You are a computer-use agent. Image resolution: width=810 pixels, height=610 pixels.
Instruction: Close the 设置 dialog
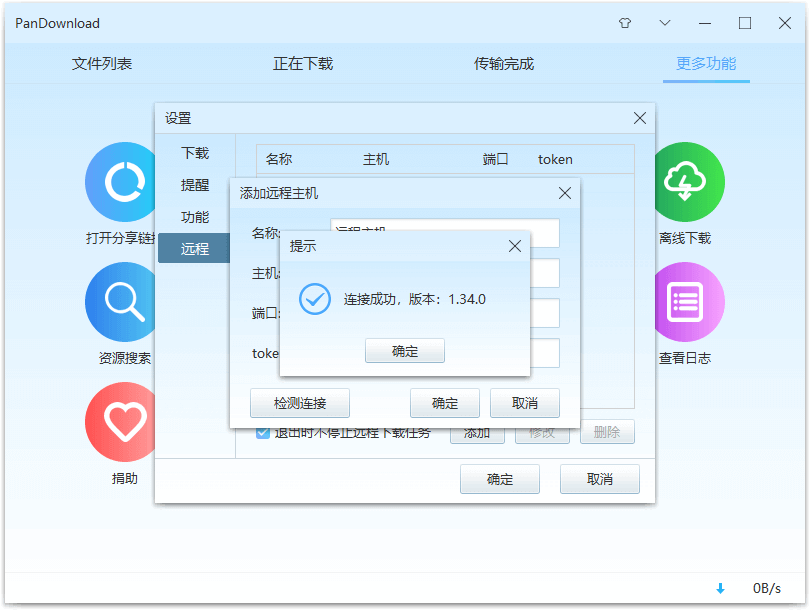[x=640, y=118]
